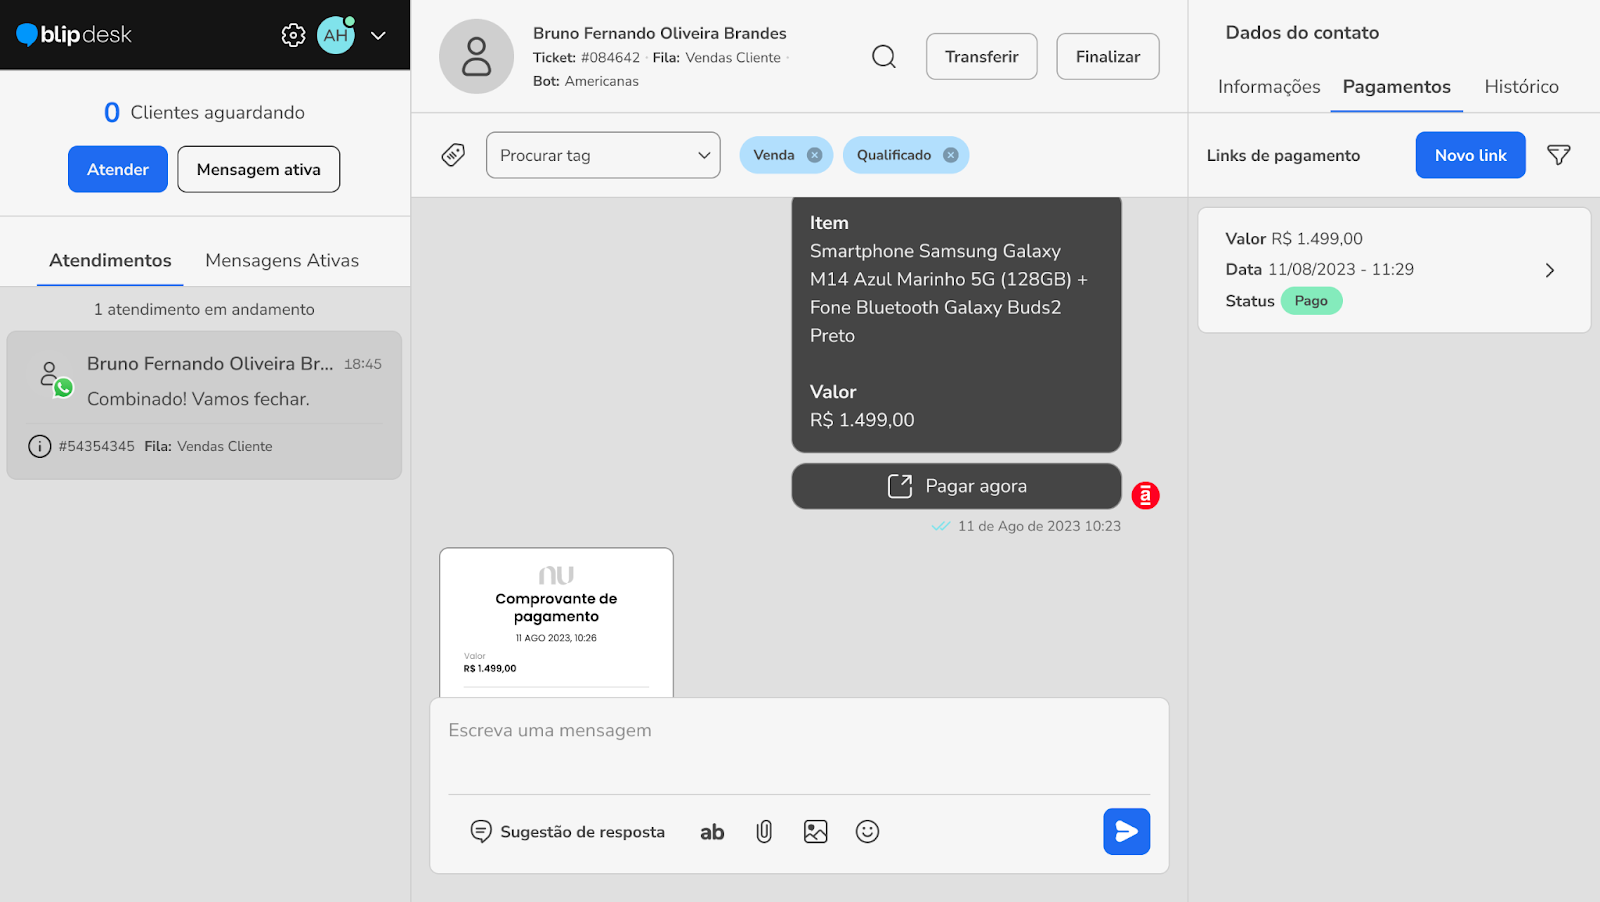Click the tag icon beside Procurar tag
This screenshot has height=902, width=1600.
click(x=453, y=155)
